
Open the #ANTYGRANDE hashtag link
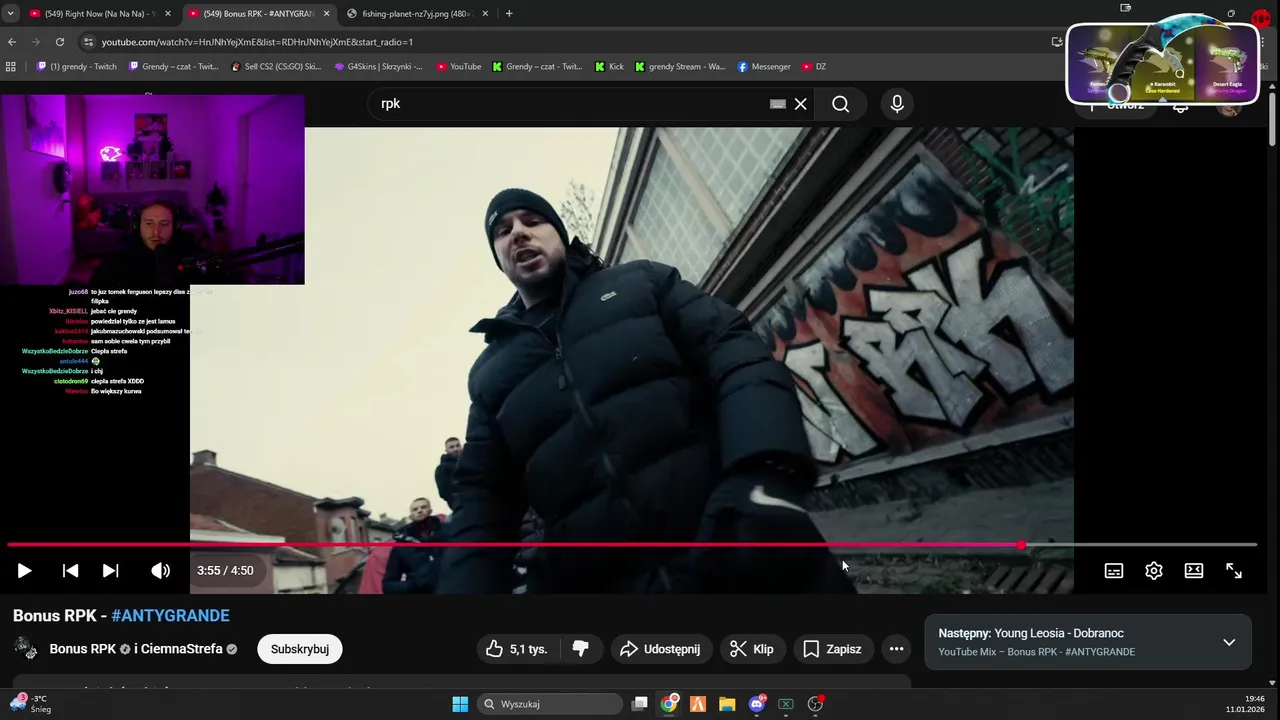pyautogui.click(x=170, y=616)
